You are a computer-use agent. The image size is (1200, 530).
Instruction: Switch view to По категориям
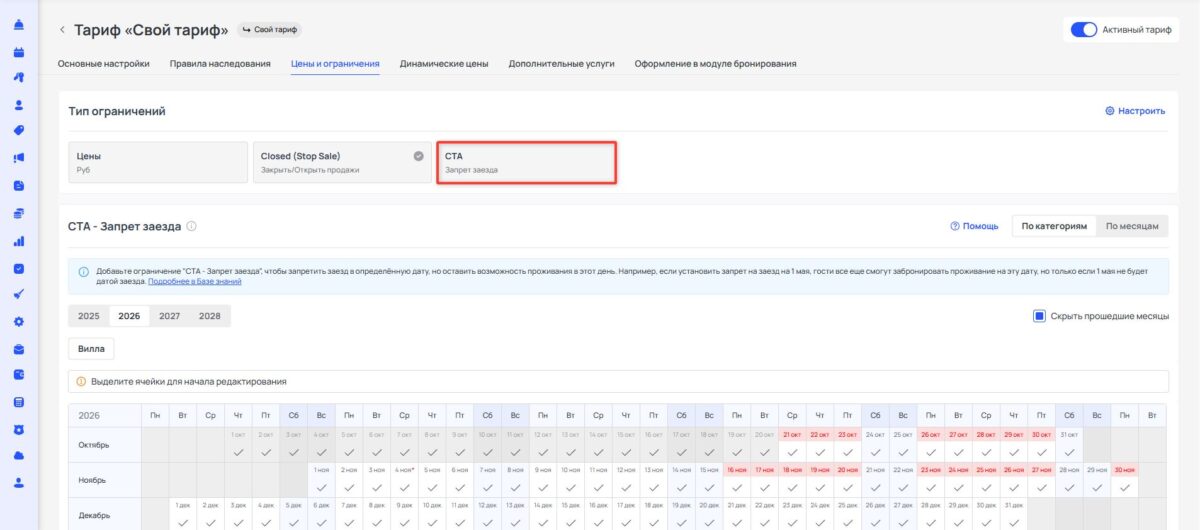click(1054, 226)
